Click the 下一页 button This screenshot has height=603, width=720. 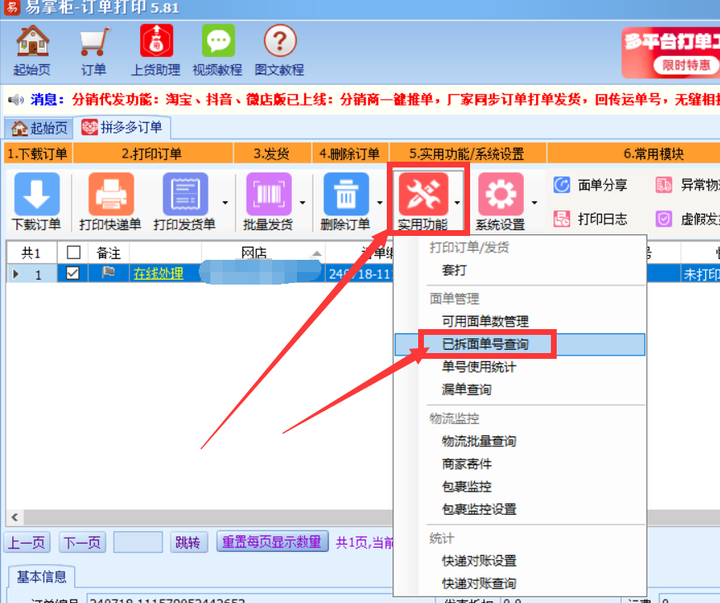click(x=82, y=542)
